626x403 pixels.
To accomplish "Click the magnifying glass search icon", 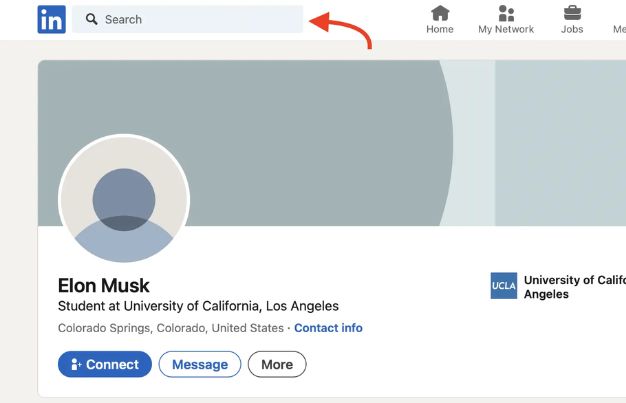I will coord(91,19).
